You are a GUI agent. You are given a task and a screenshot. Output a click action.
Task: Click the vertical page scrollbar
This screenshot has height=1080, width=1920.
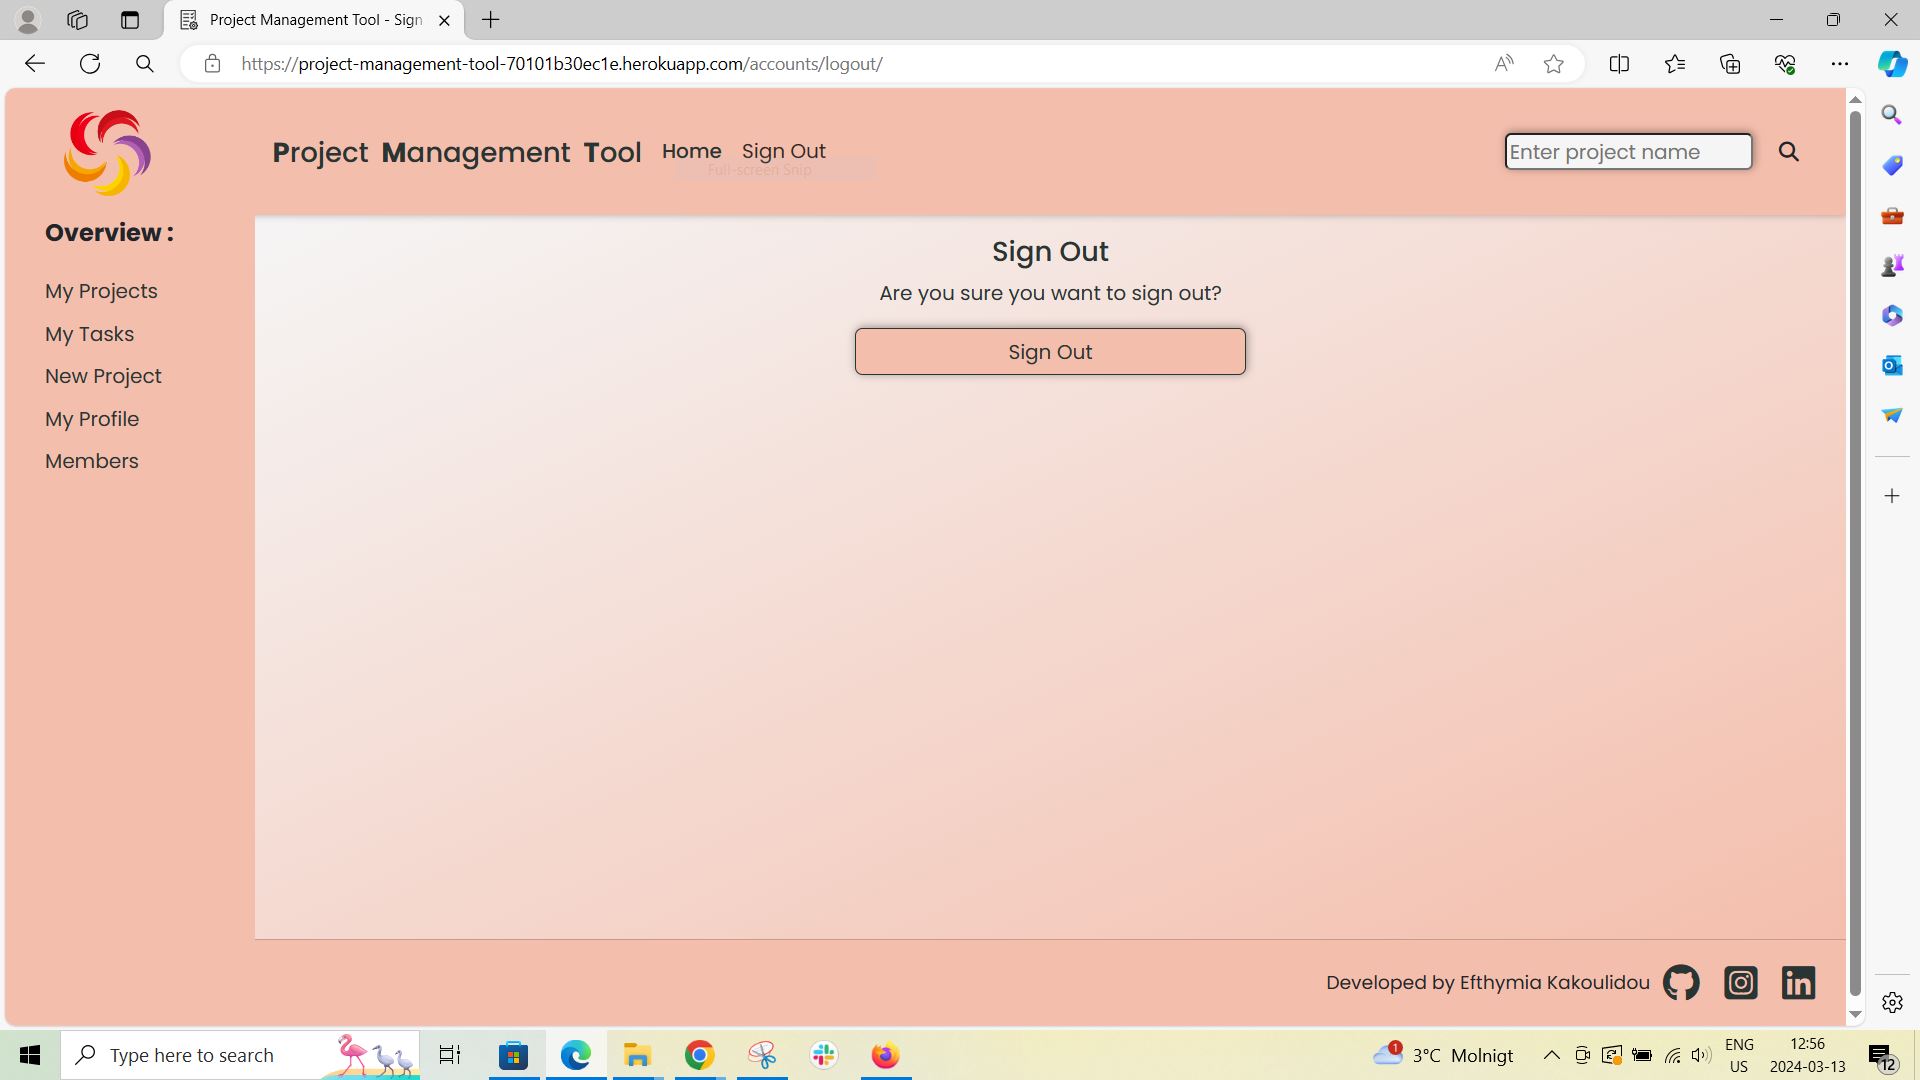[x=1855, y=550]
